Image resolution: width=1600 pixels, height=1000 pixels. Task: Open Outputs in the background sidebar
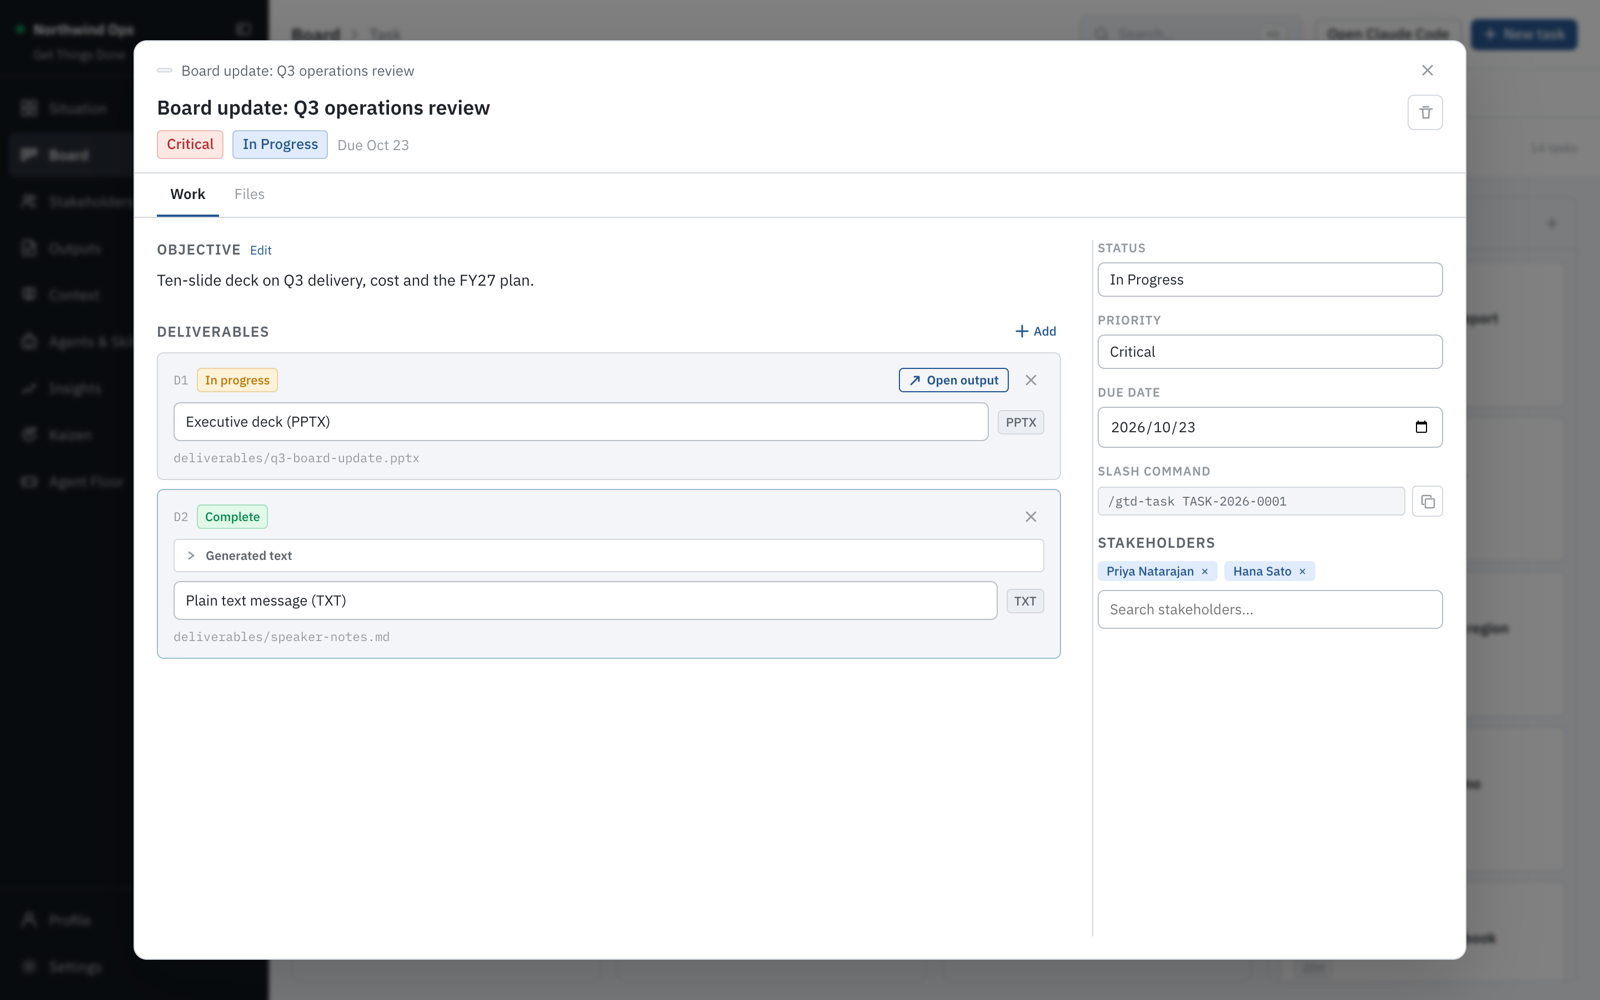click(x=75, y=248)
